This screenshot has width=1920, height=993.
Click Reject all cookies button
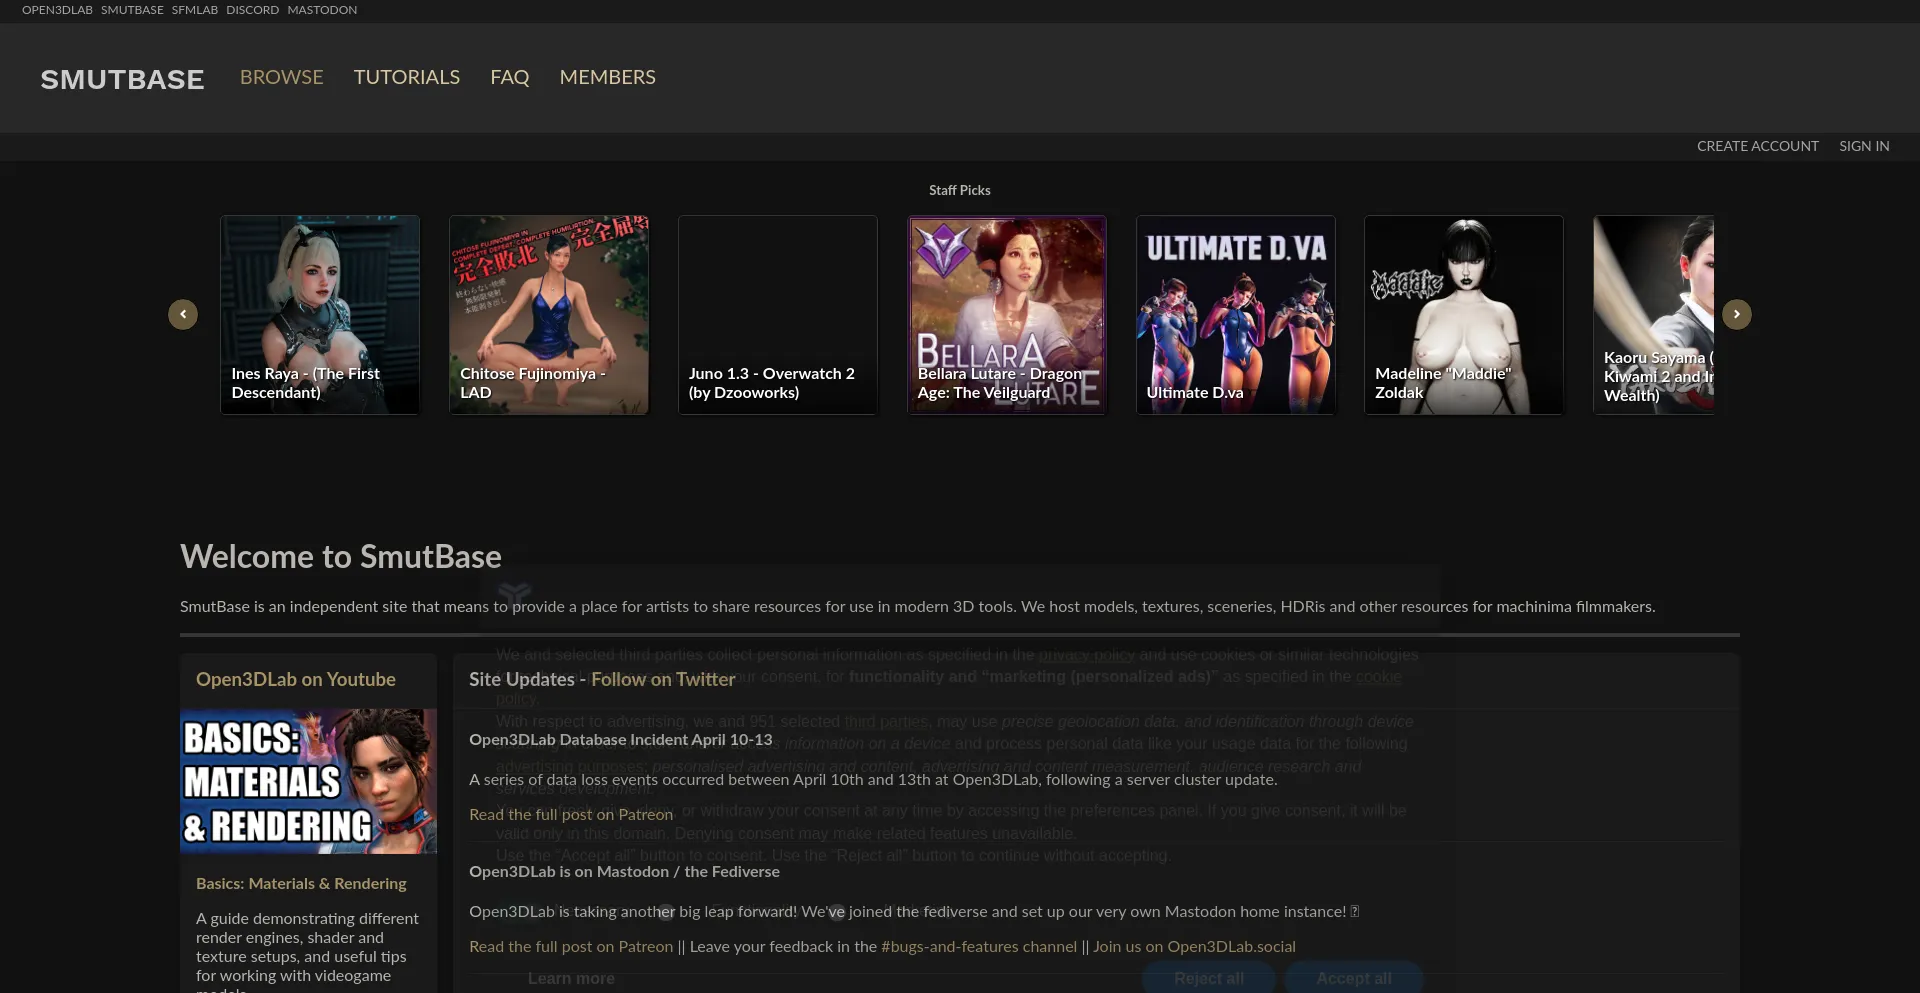[x=1209, y=978]
